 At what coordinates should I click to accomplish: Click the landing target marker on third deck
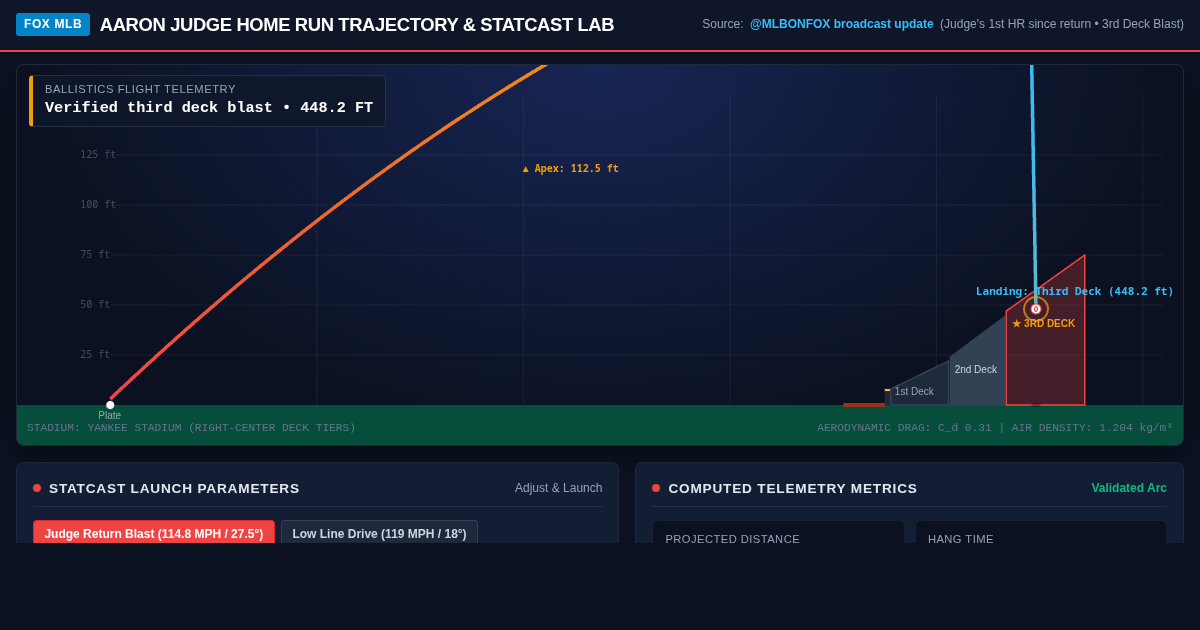point(1036,309)
